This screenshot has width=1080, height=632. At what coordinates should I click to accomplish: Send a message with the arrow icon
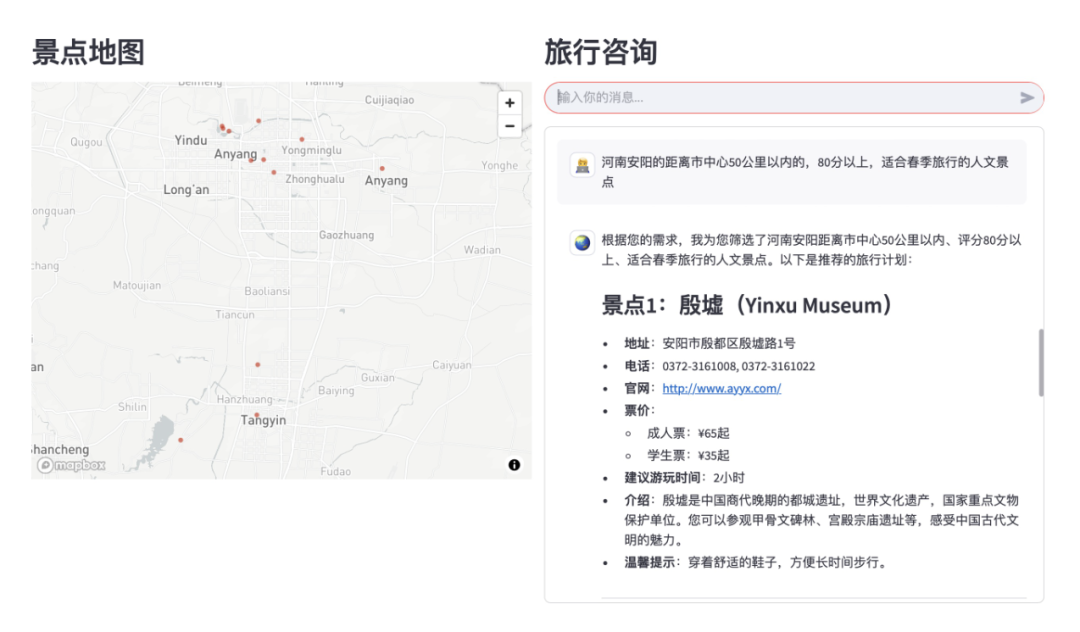[1025, 97]
